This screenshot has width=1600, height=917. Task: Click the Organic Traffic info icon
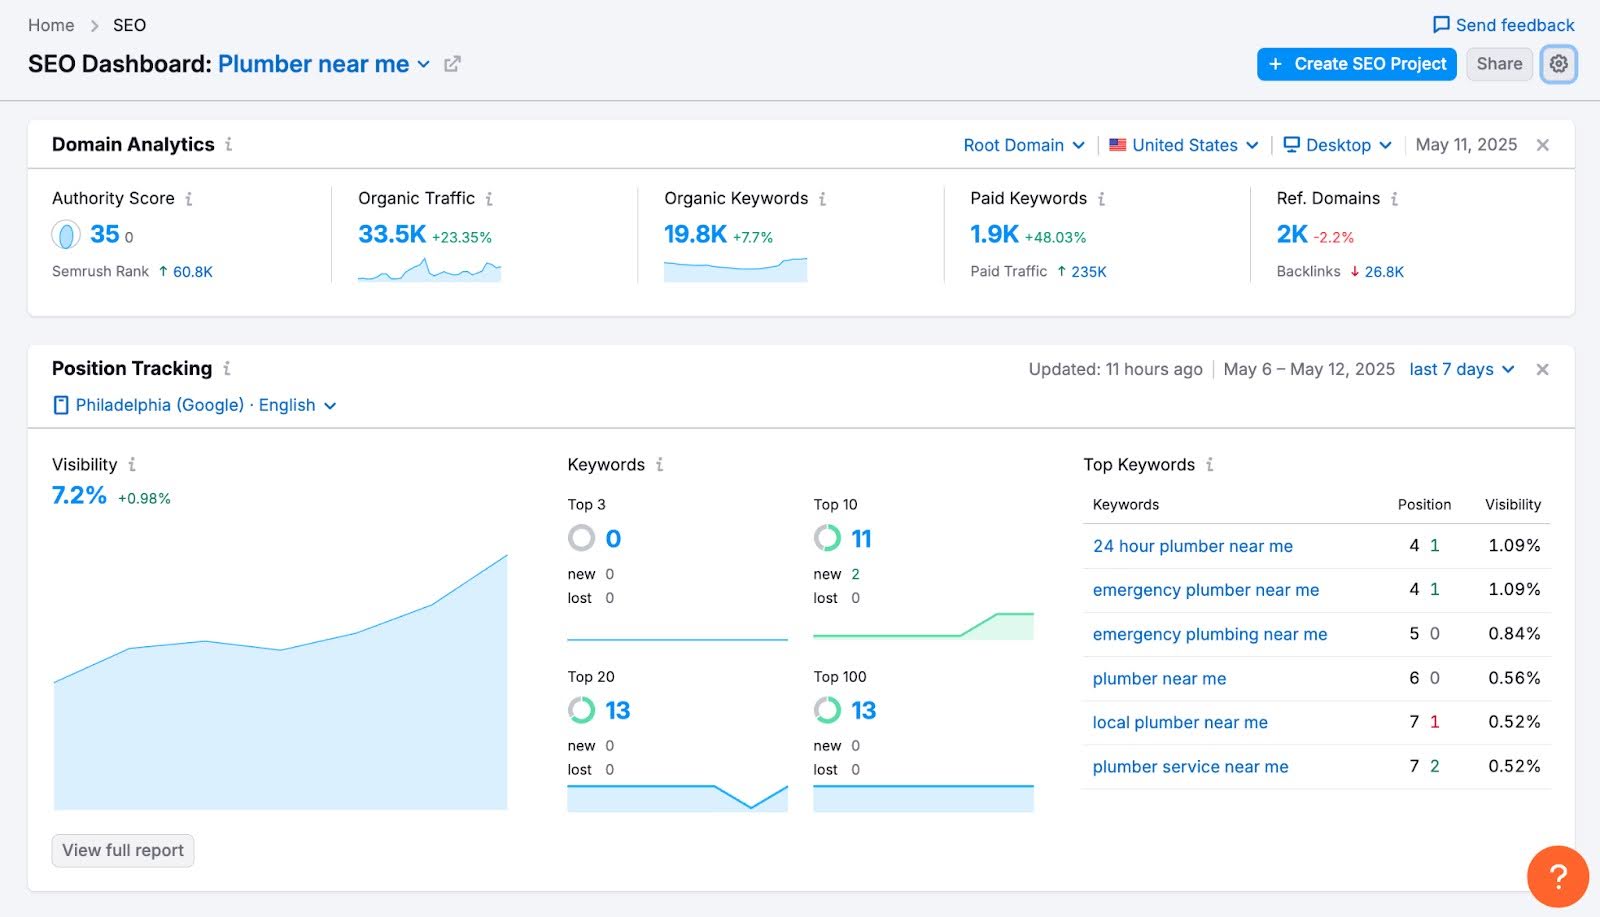491,198
